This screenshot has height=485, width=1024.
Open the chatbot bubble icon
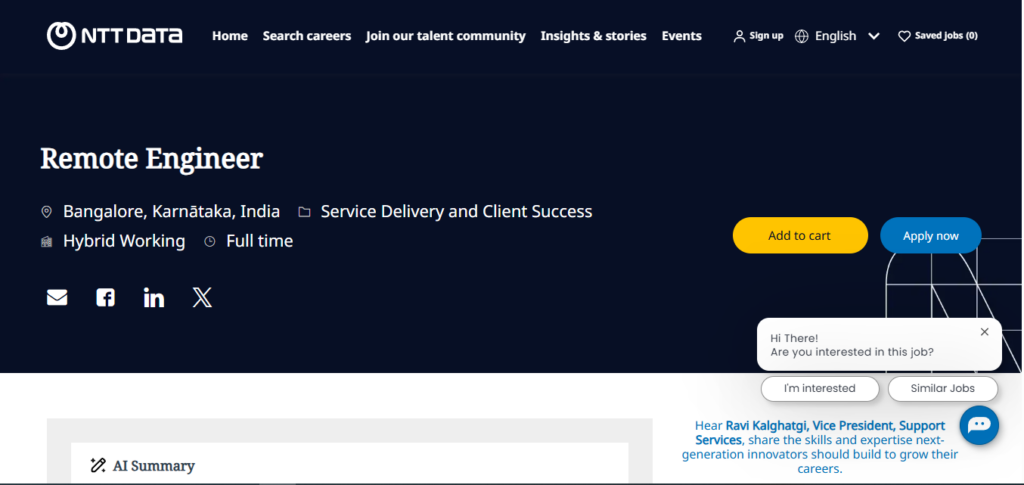(979, 425)
